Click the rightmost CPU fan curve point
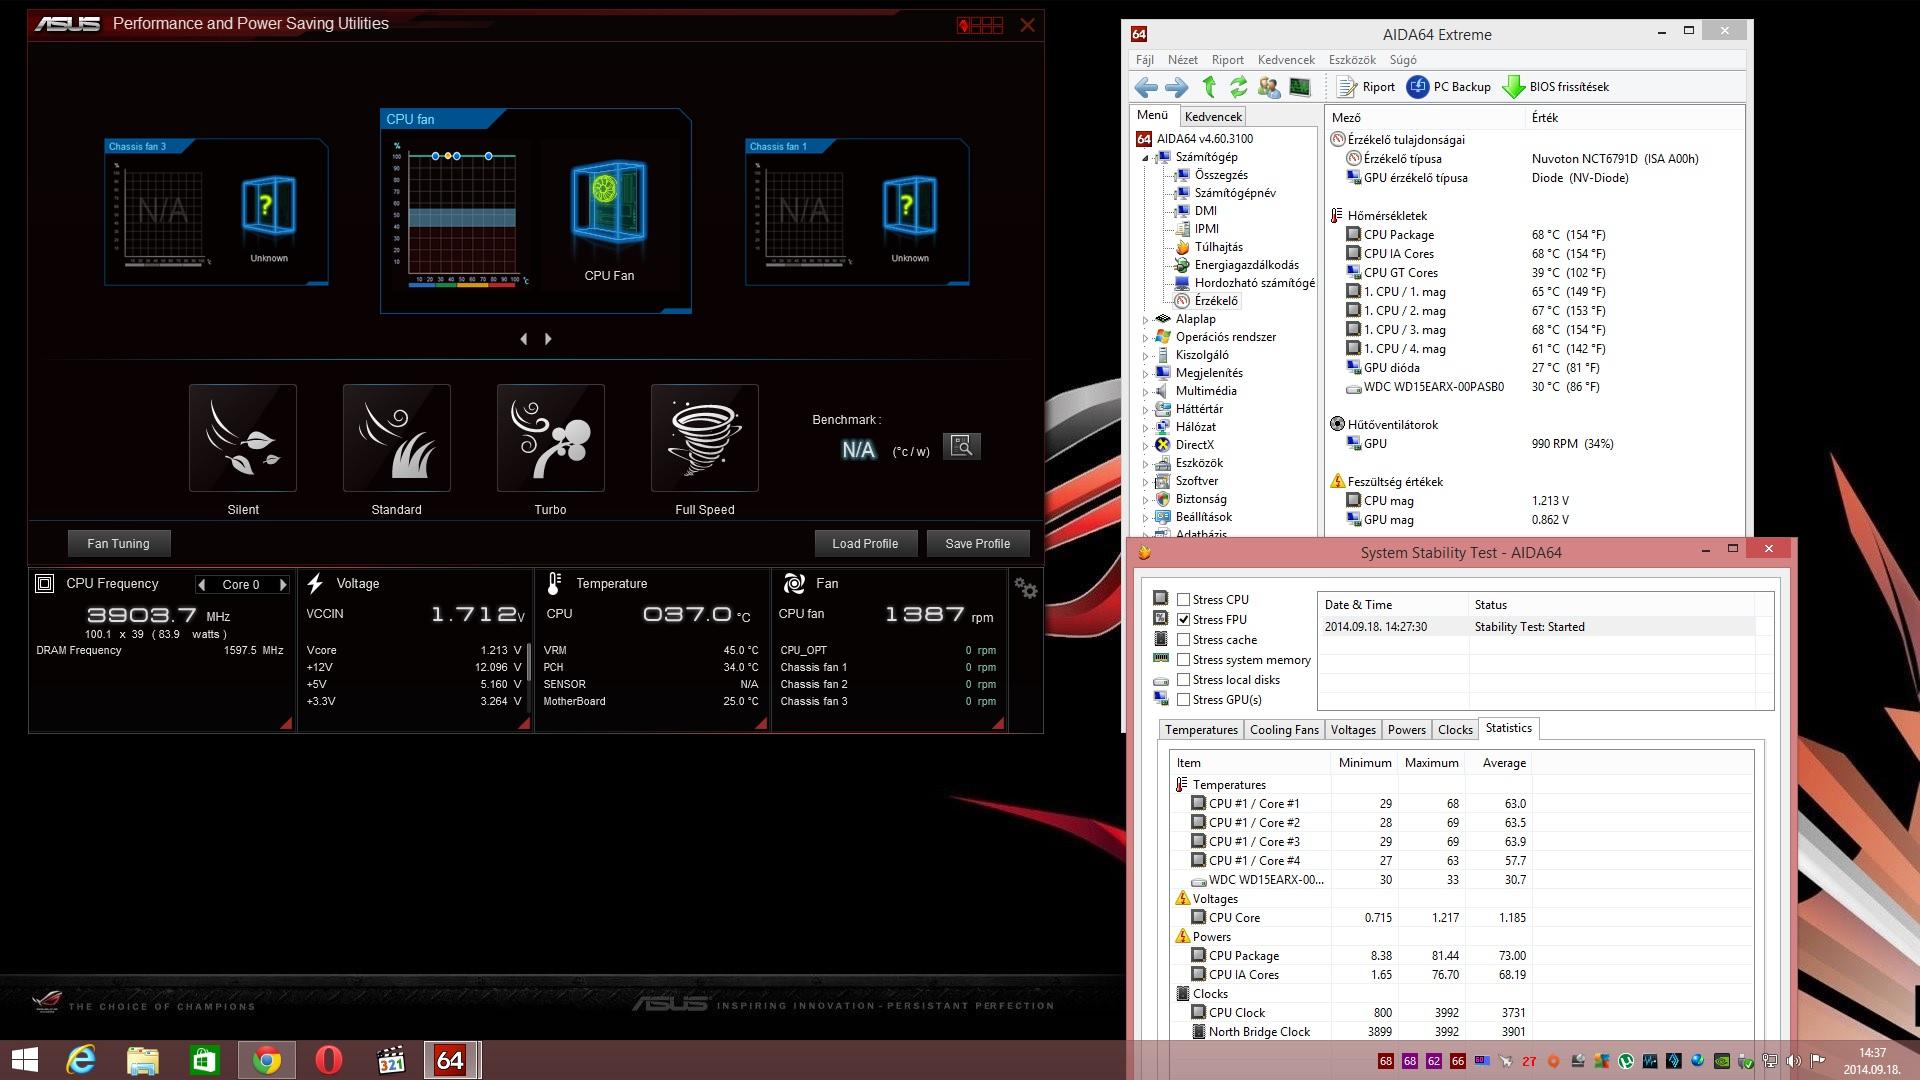 coord(488,156)
